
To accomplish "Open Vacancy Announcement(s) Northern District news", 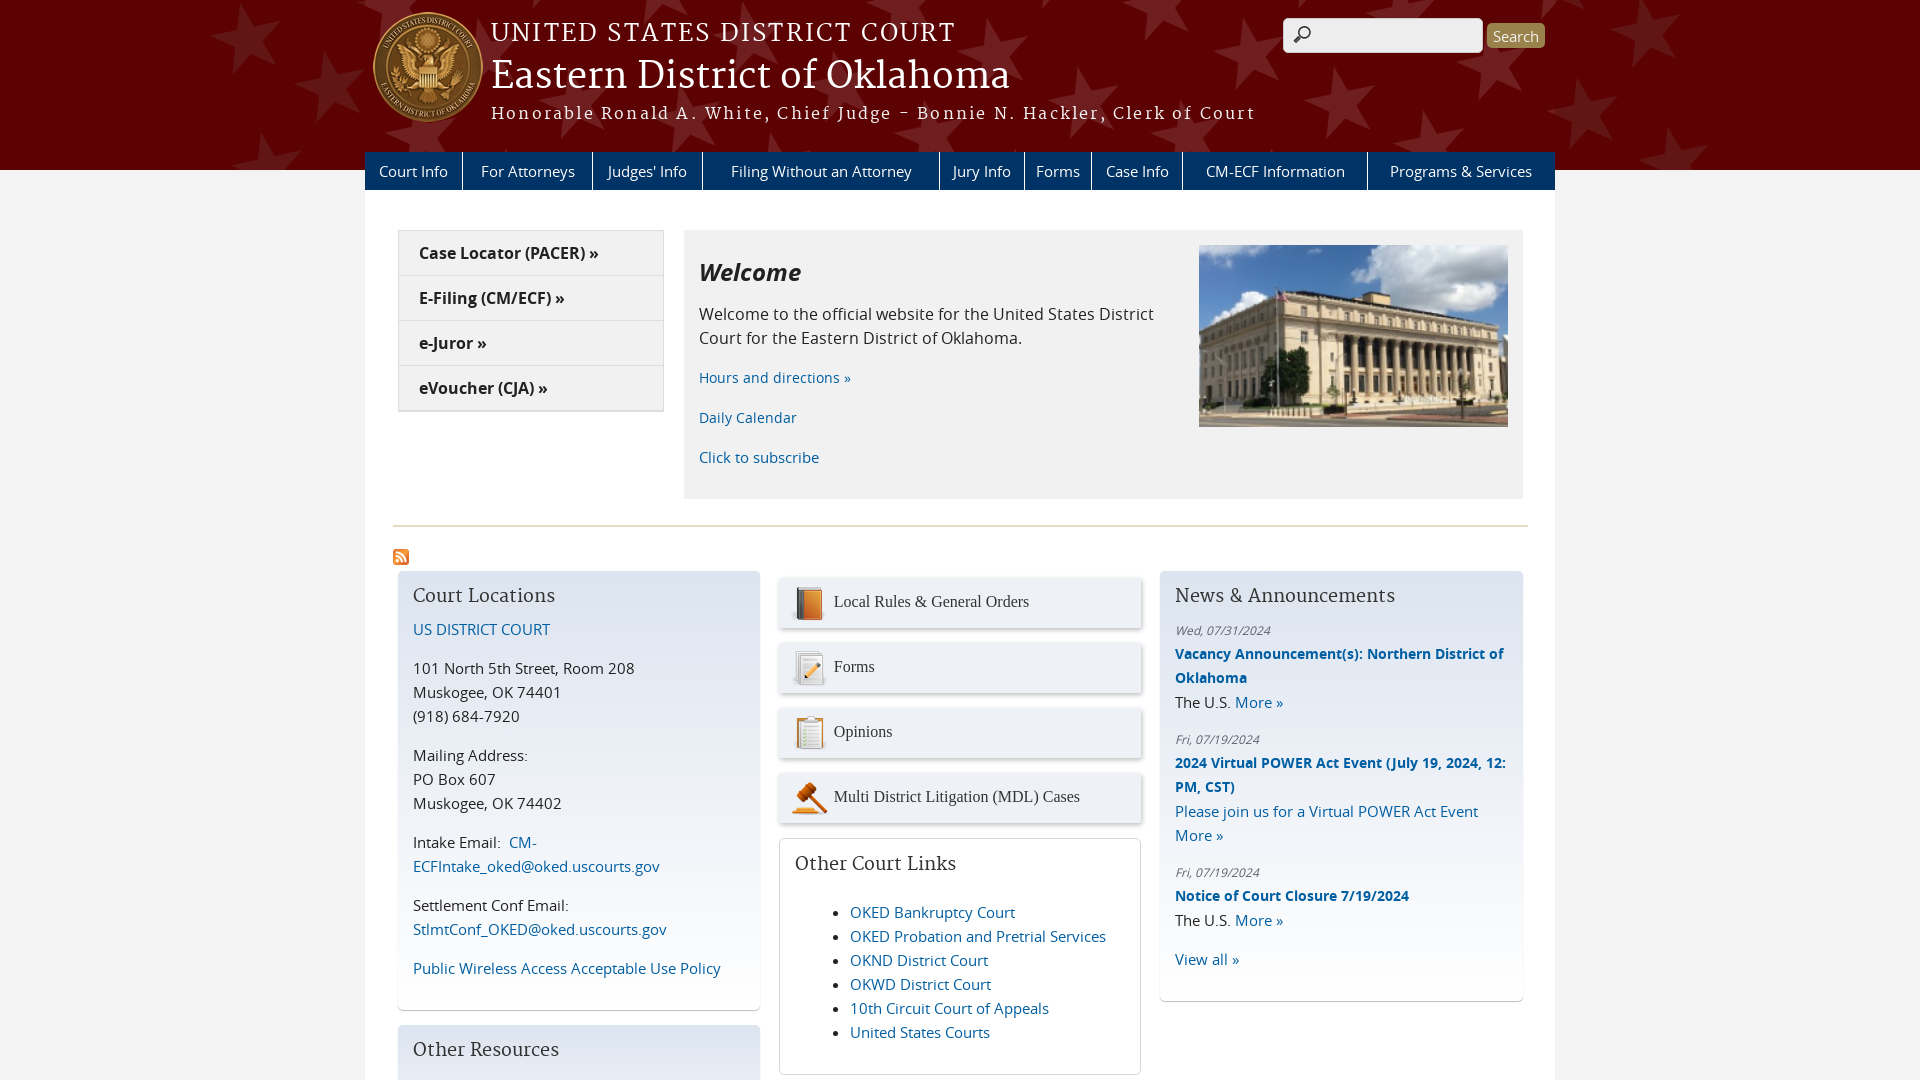I will tap(1339, 665).
